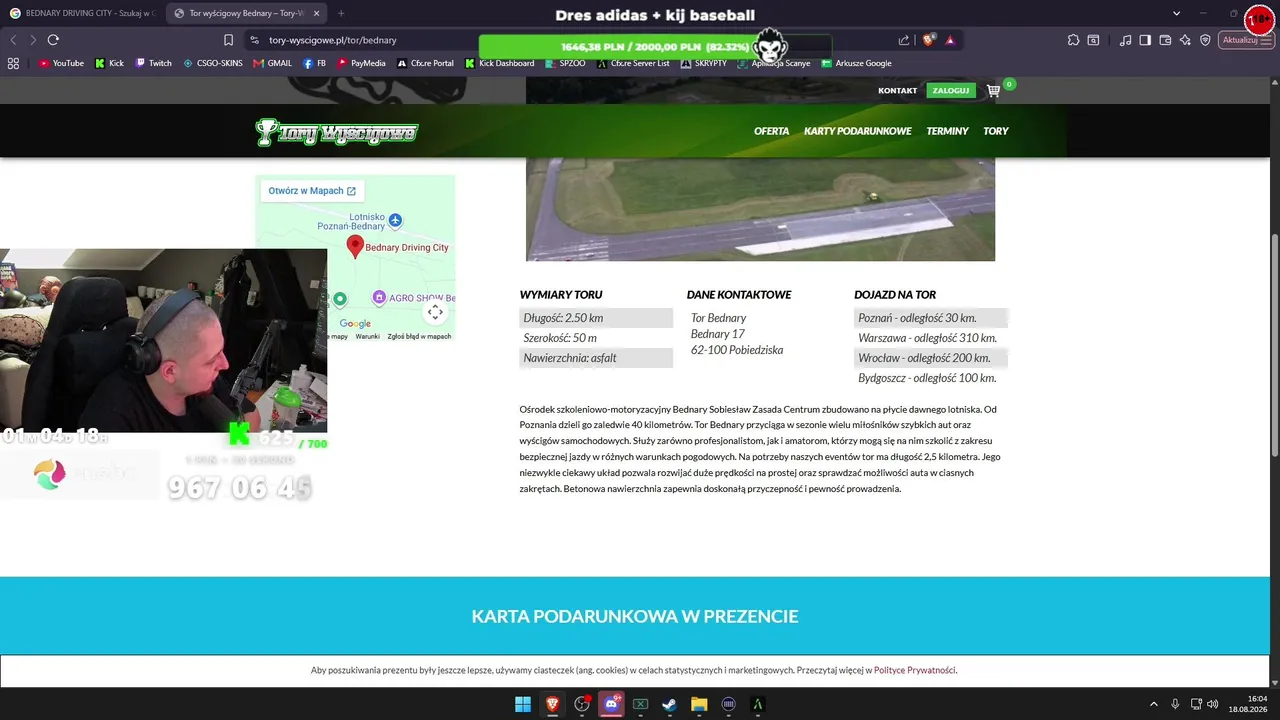This screenshot has height=720, width=1280.
Task: Click the Tory Wyścigowe site logo
Action: tap(337, 132)
